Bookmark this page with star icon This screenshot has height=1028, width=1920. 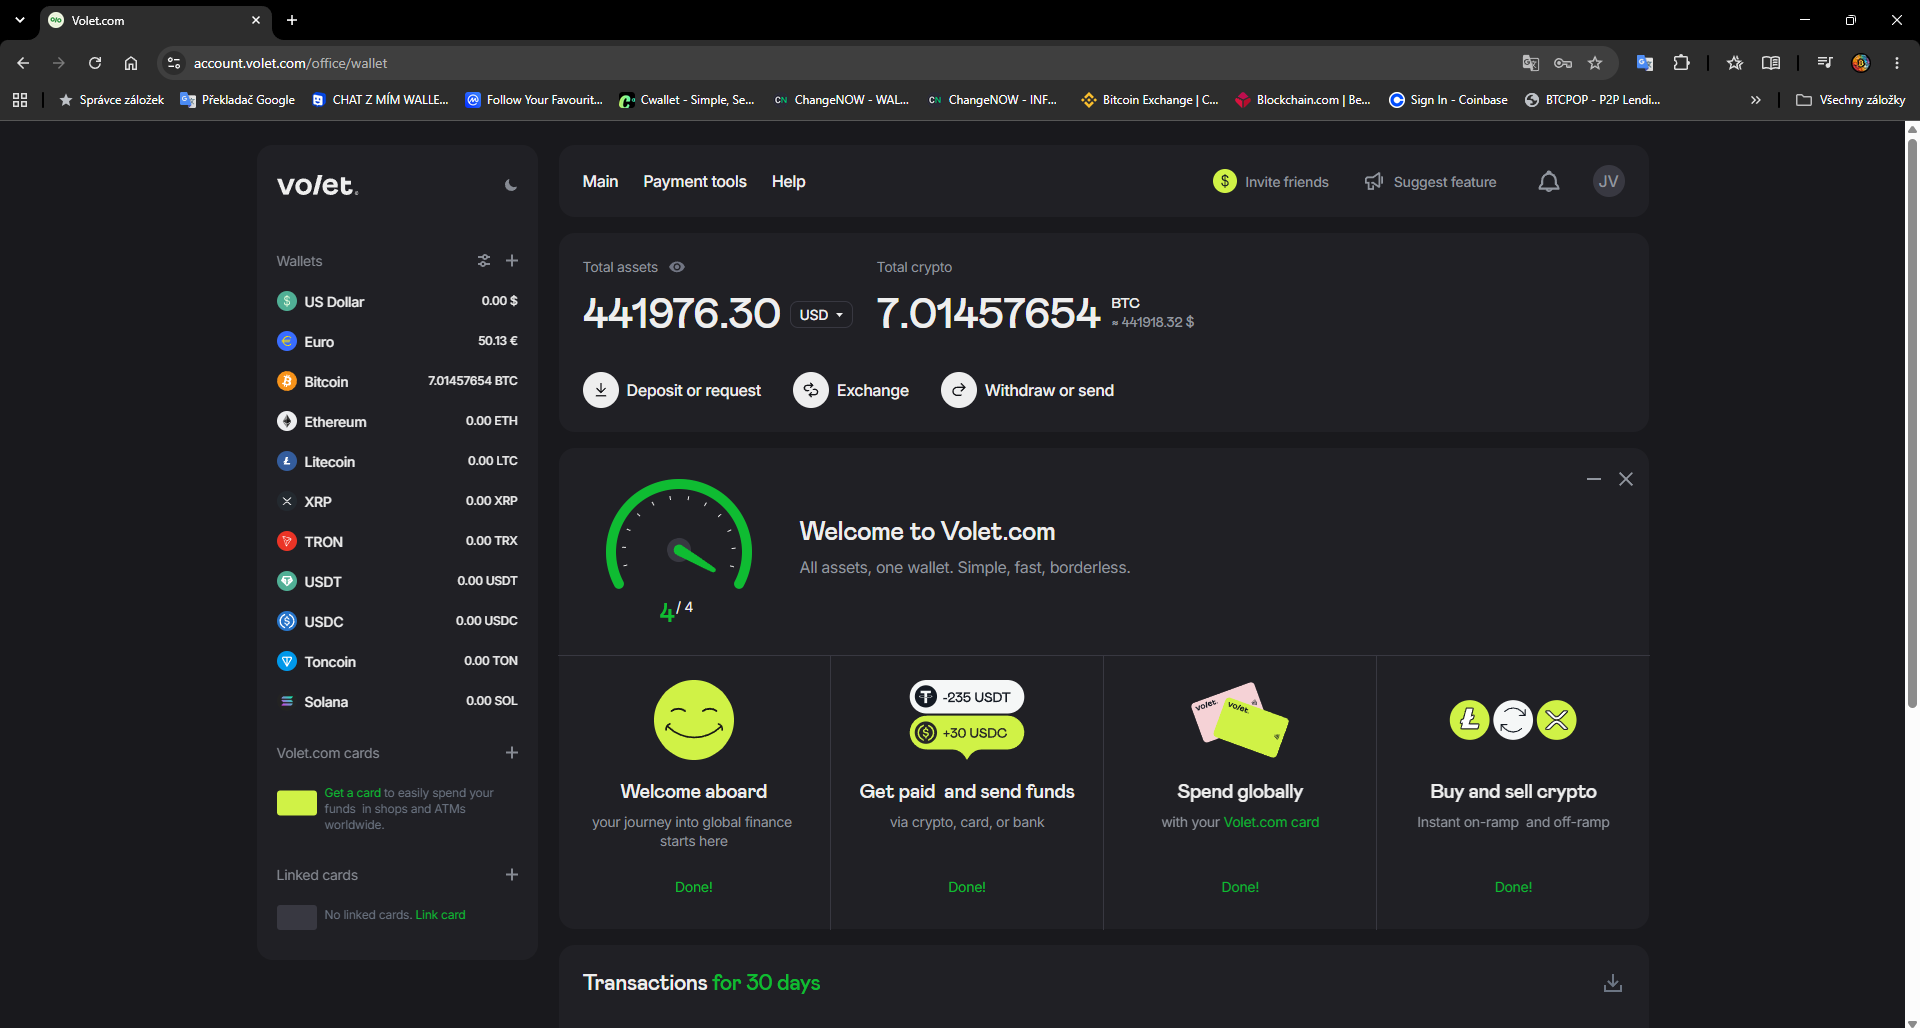coord(1595,63)
